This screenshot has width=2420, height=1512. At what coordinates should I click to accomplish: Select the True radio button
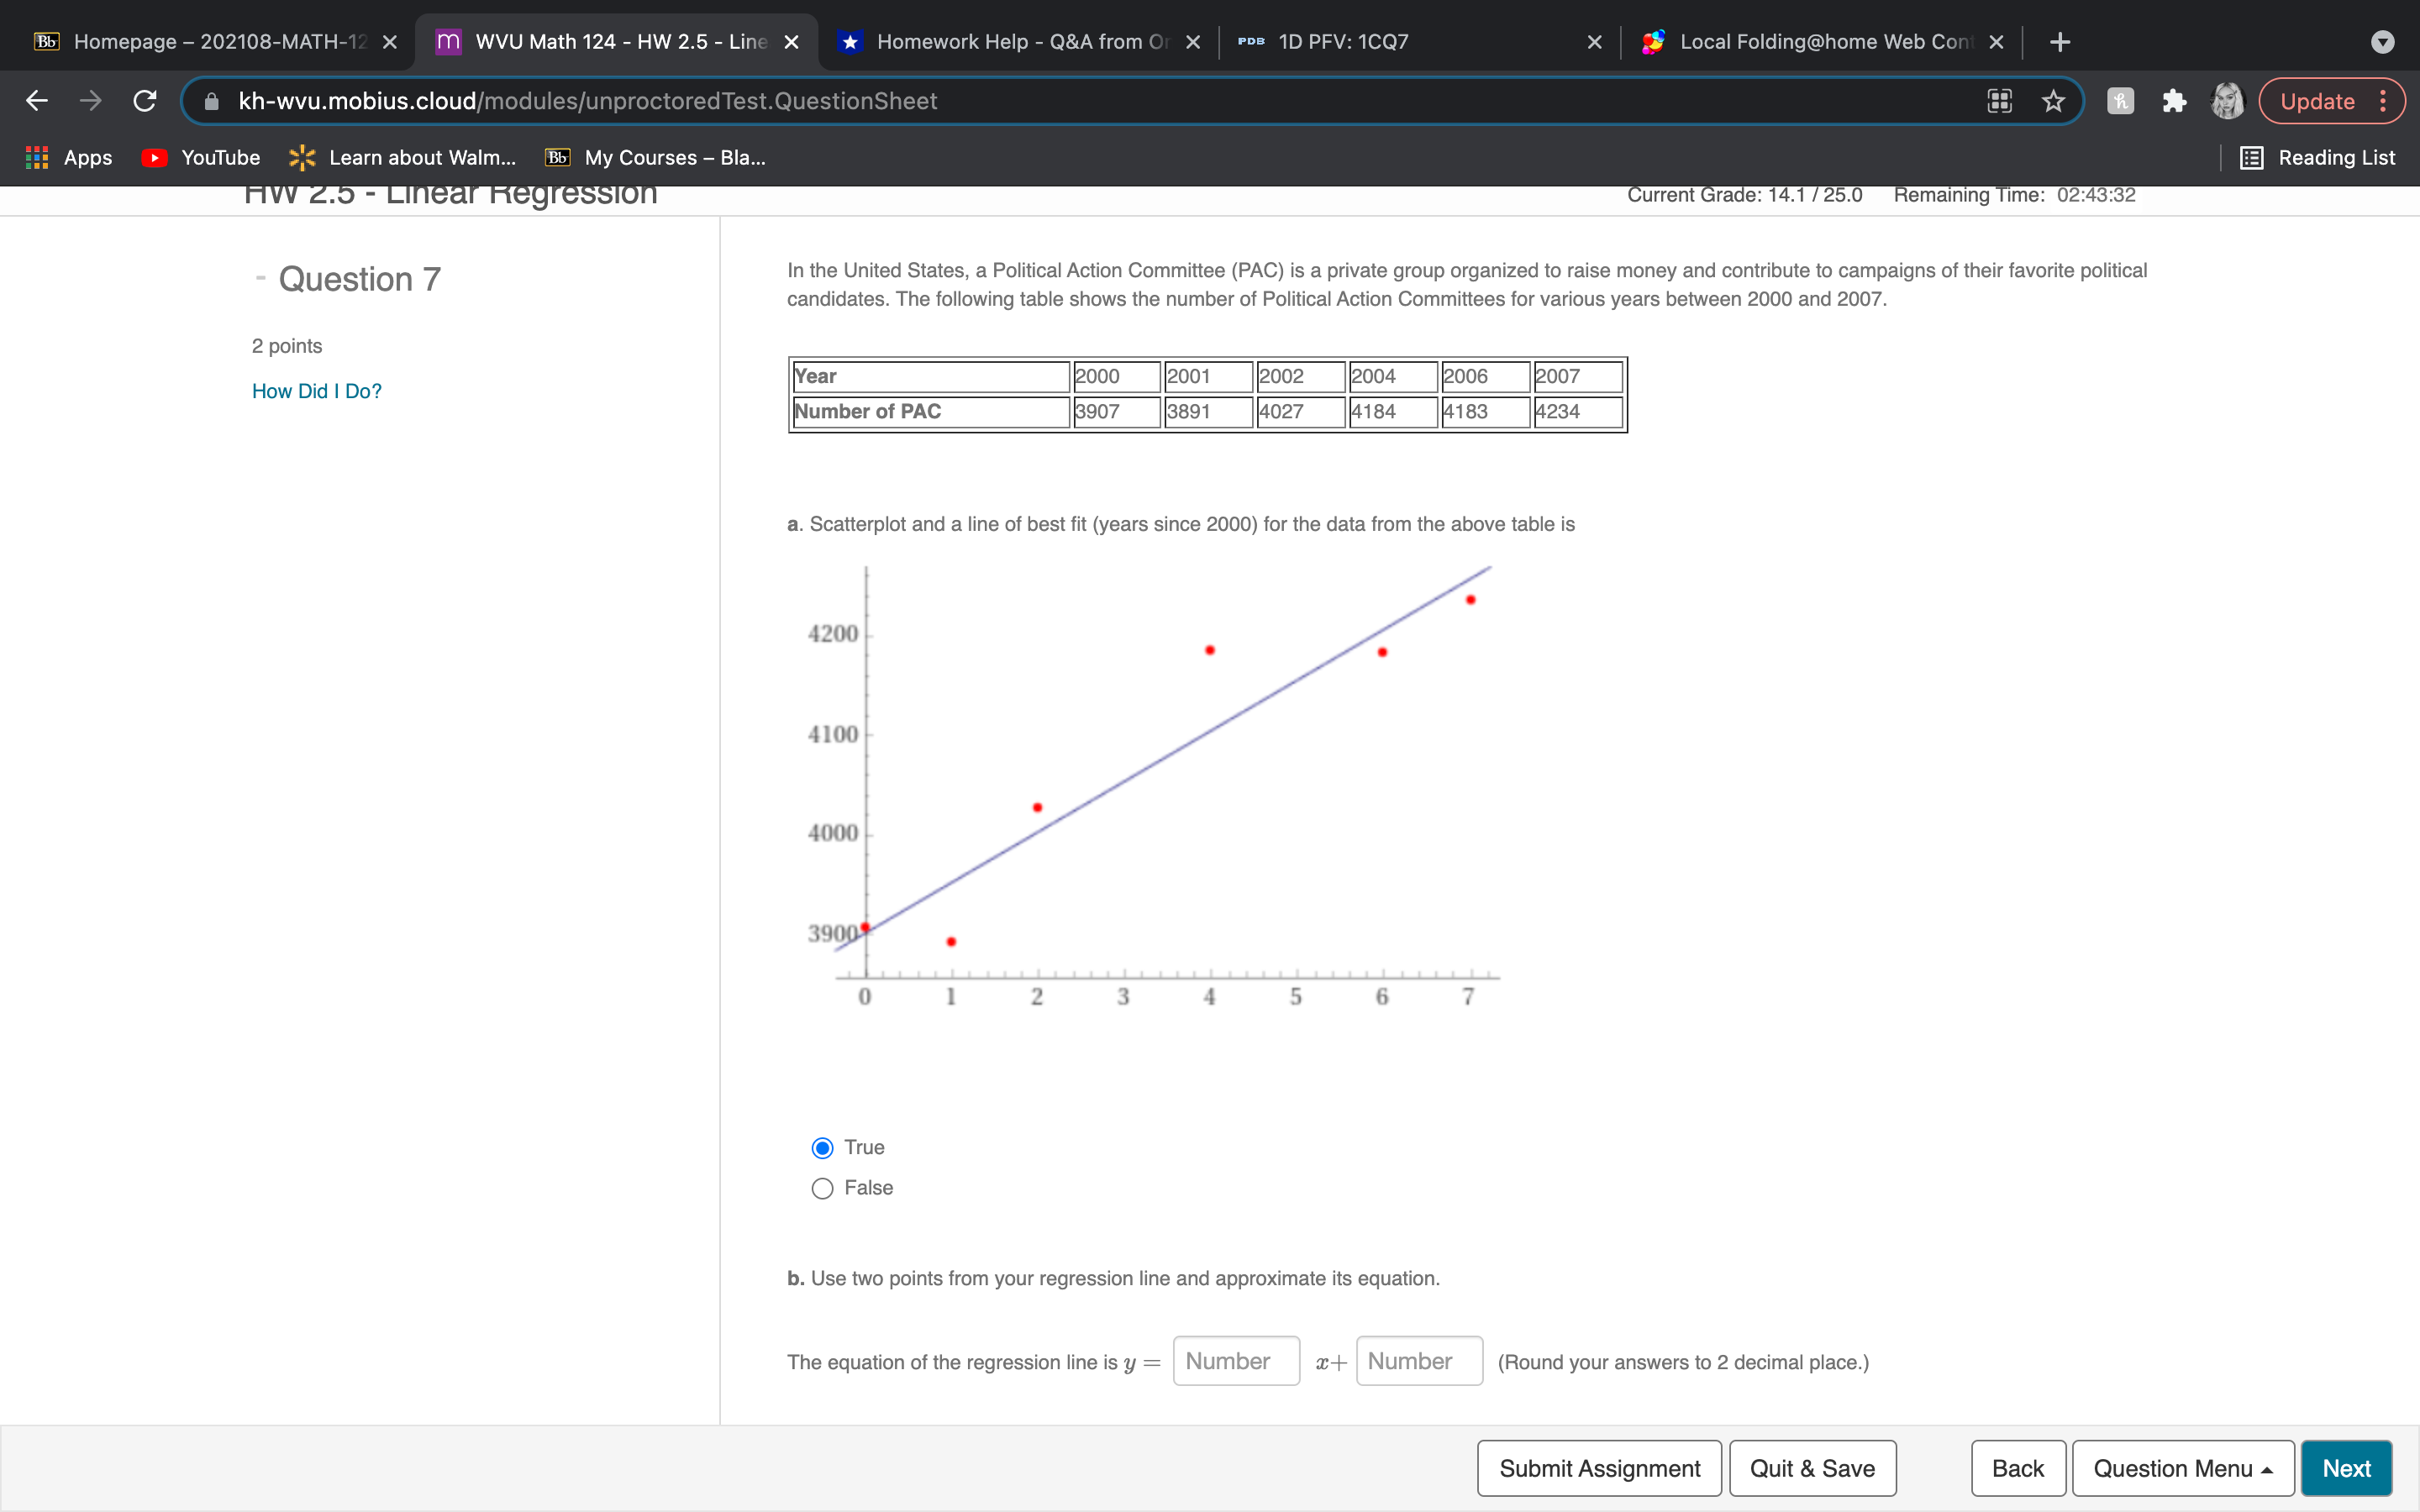[821, 1147]
